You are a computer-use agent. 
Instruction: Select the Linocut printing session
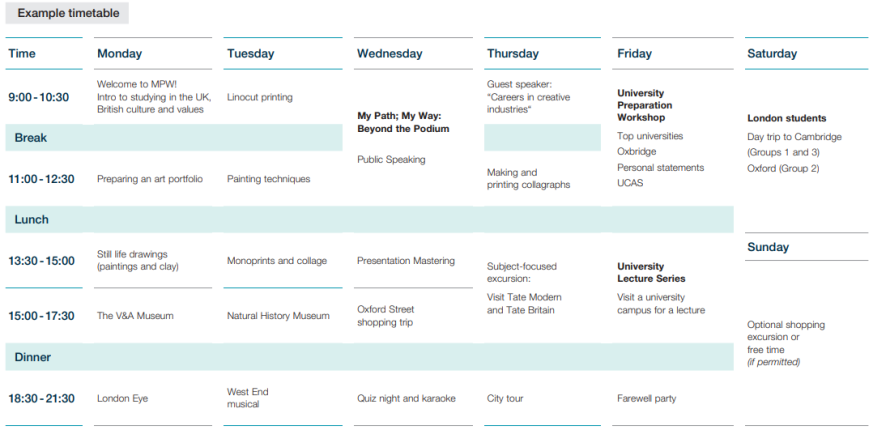click(260, 97)
